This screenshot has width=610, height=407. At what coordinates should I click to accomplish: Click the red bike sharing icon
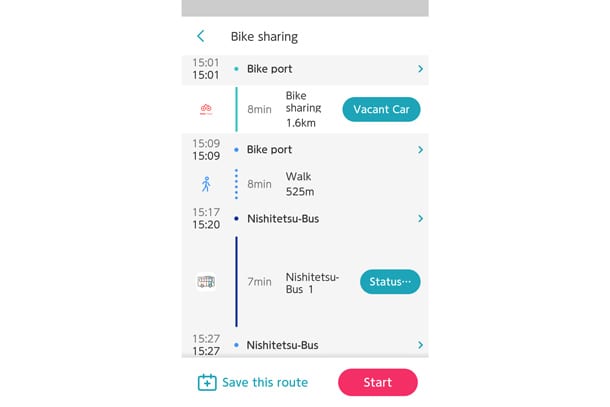pos(206,109)
